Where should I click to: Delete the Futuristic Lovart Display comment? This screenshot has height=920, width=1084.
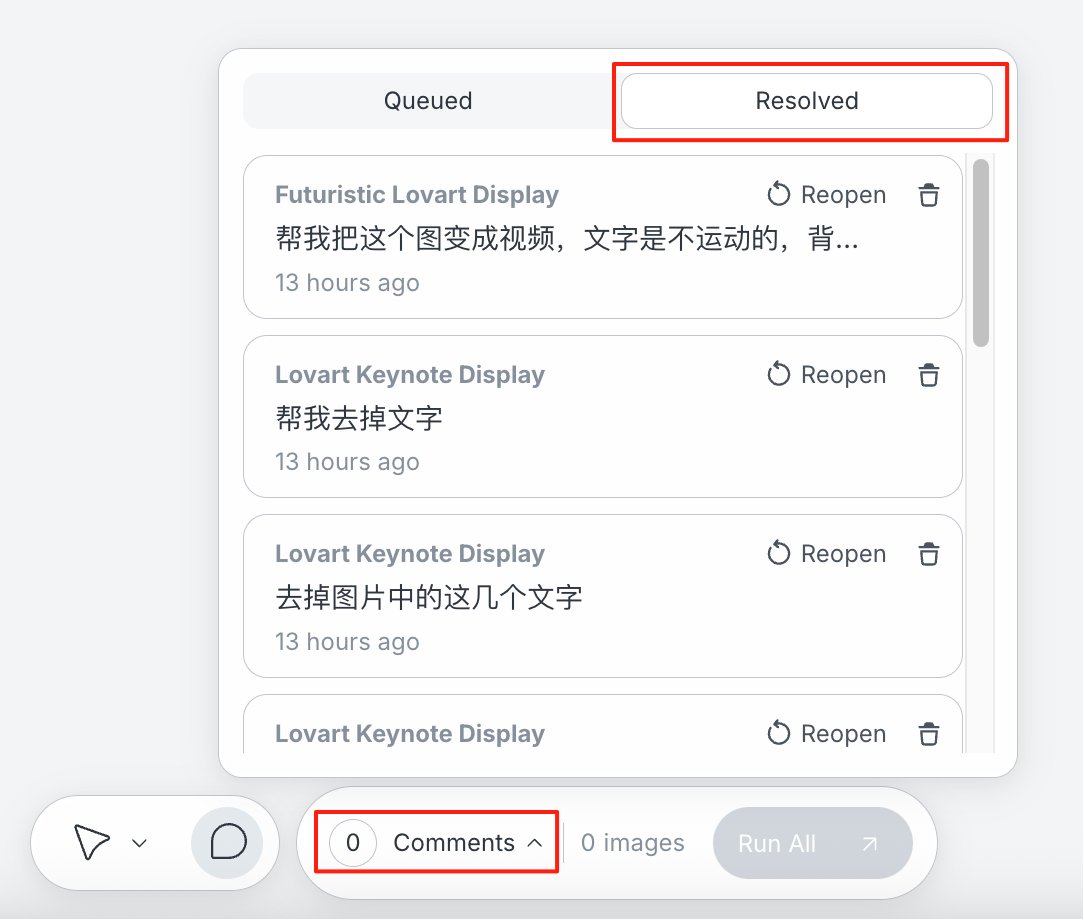928,195
